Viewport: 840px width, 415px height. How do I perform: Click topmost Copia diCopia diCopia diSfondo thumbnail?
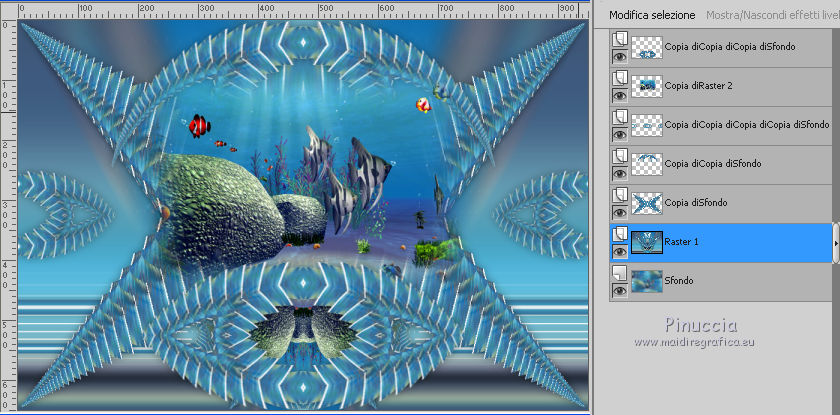(x=647, y=47)
